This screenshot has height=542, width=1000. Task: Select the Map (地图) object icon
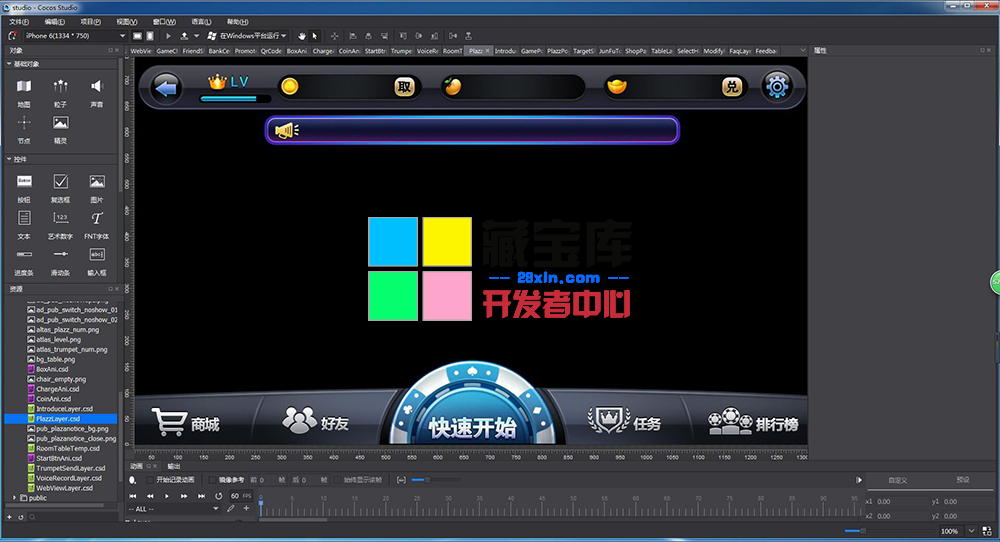pyautogui.click(x=24, y=86)
